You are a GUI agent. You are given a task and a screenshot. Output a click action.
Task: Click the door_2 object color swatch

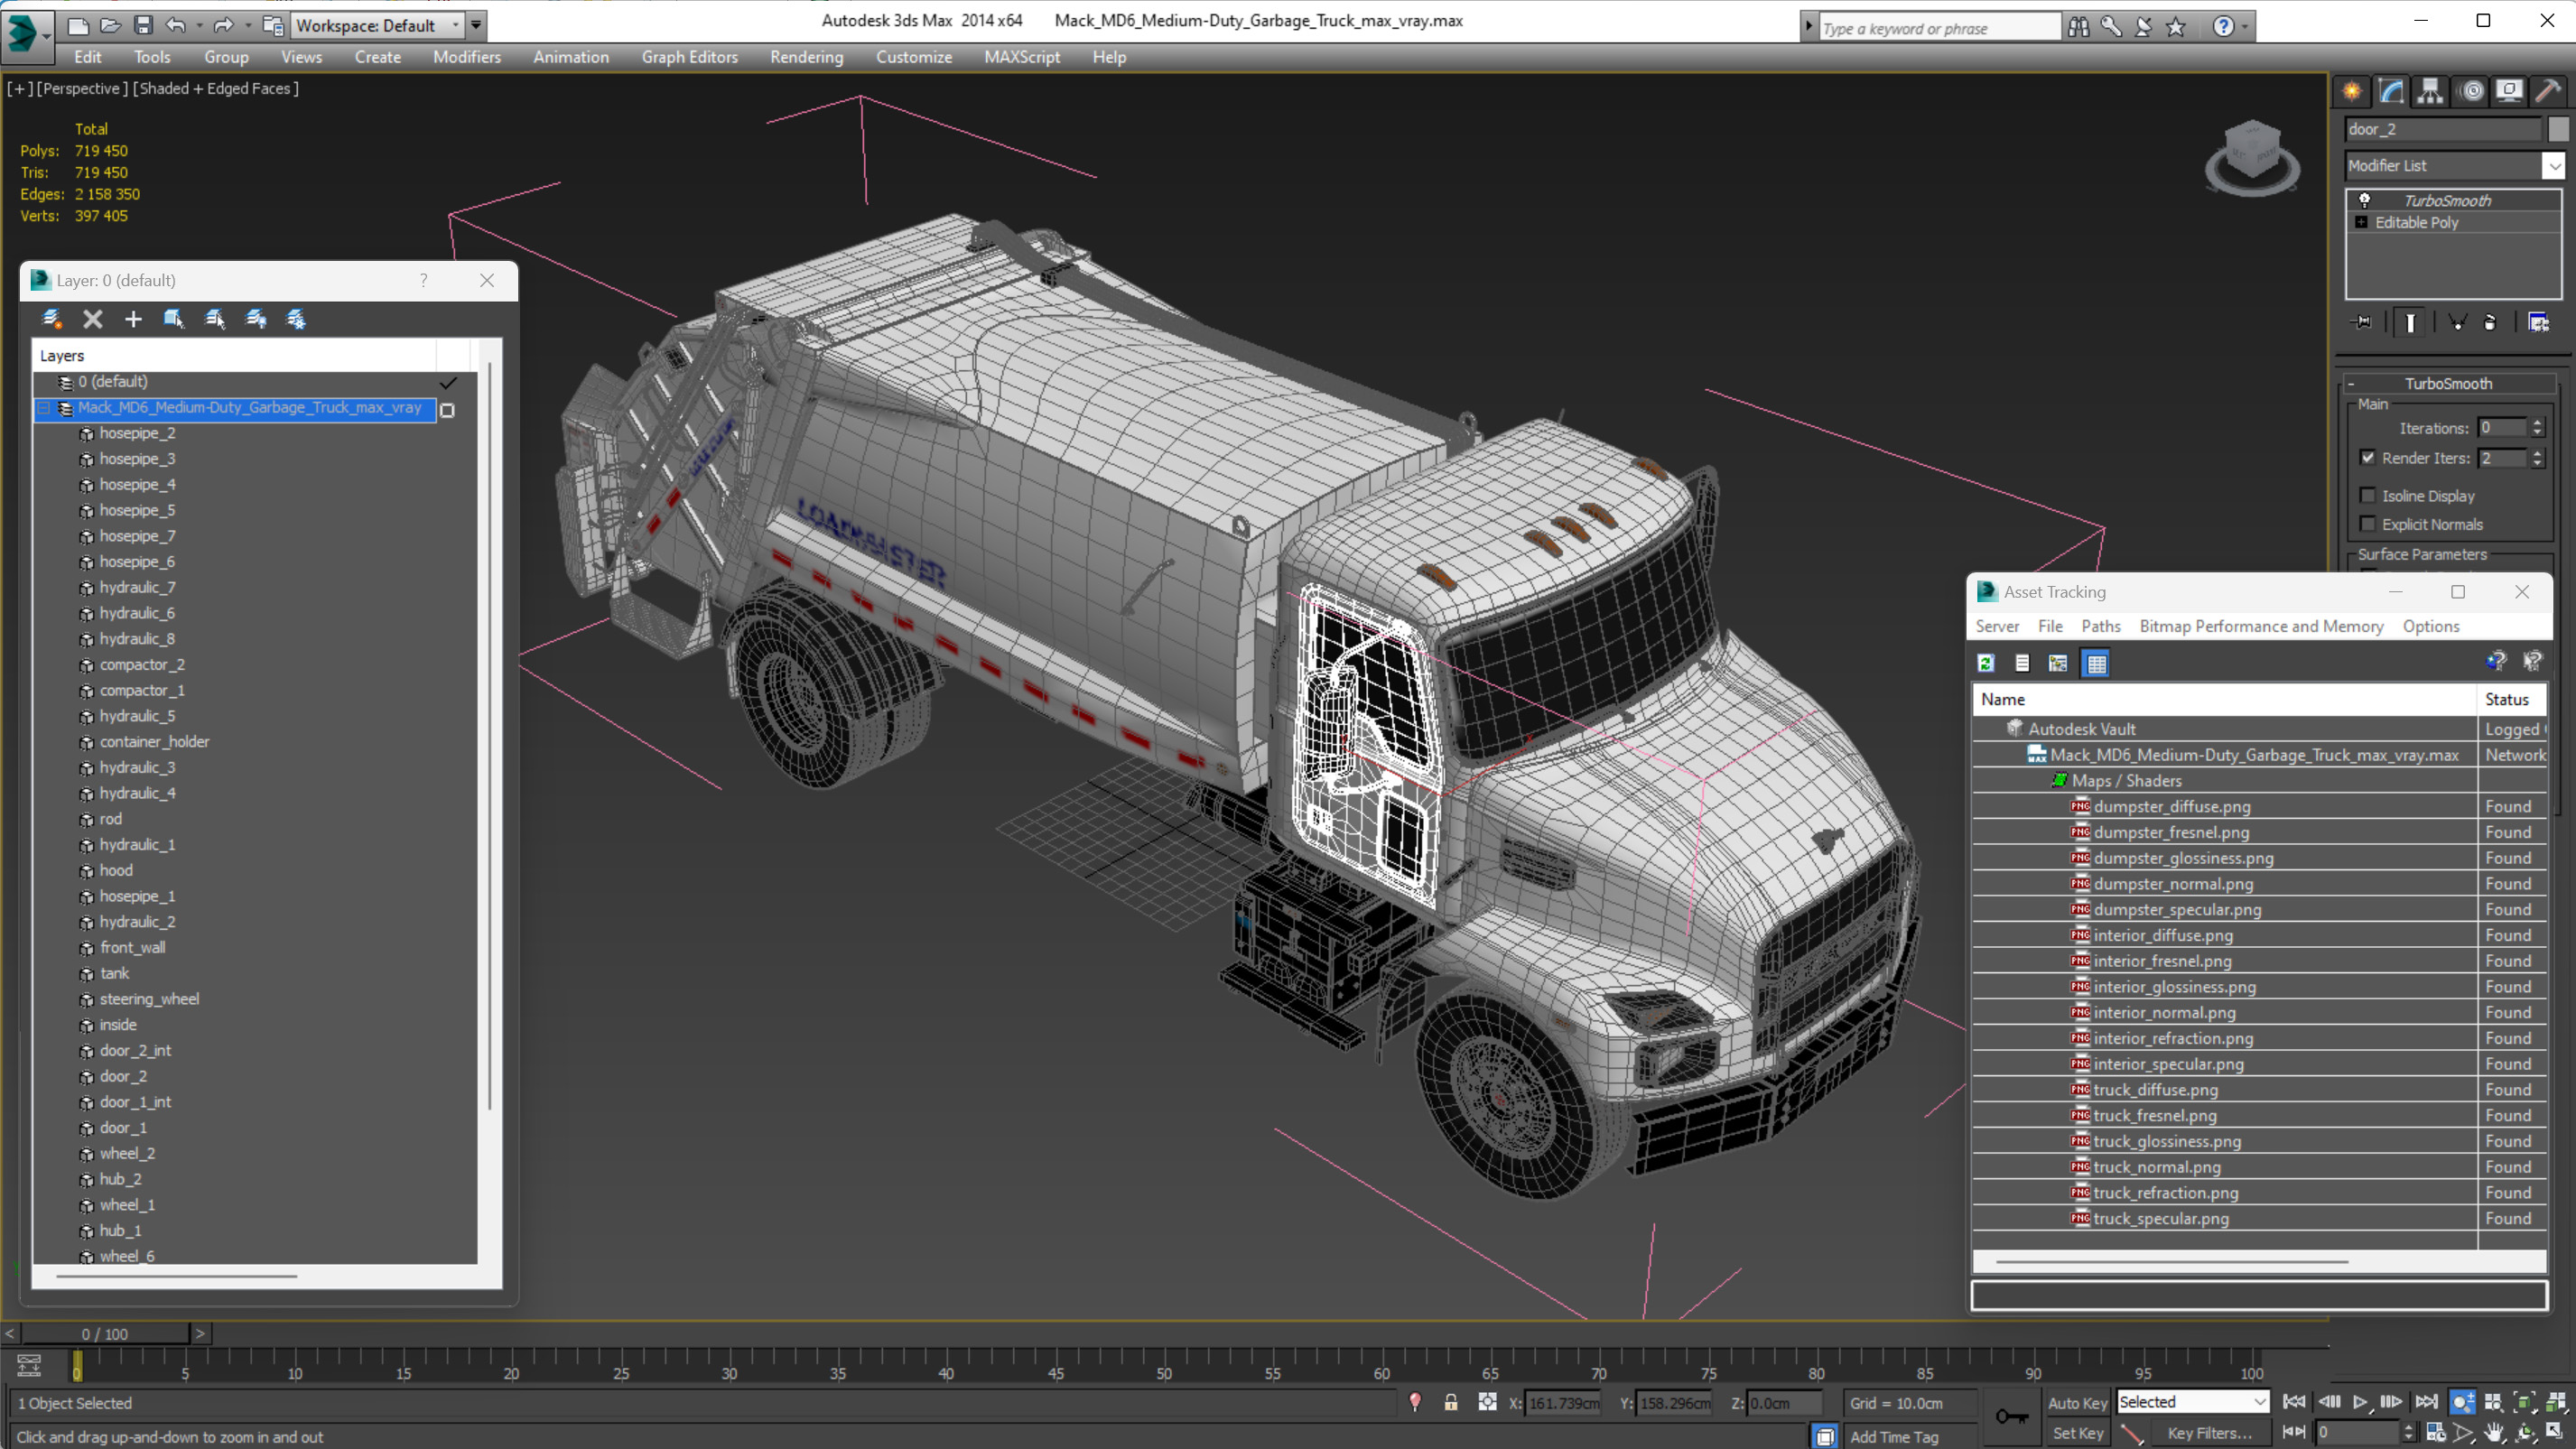click(x=2557, y=129)
